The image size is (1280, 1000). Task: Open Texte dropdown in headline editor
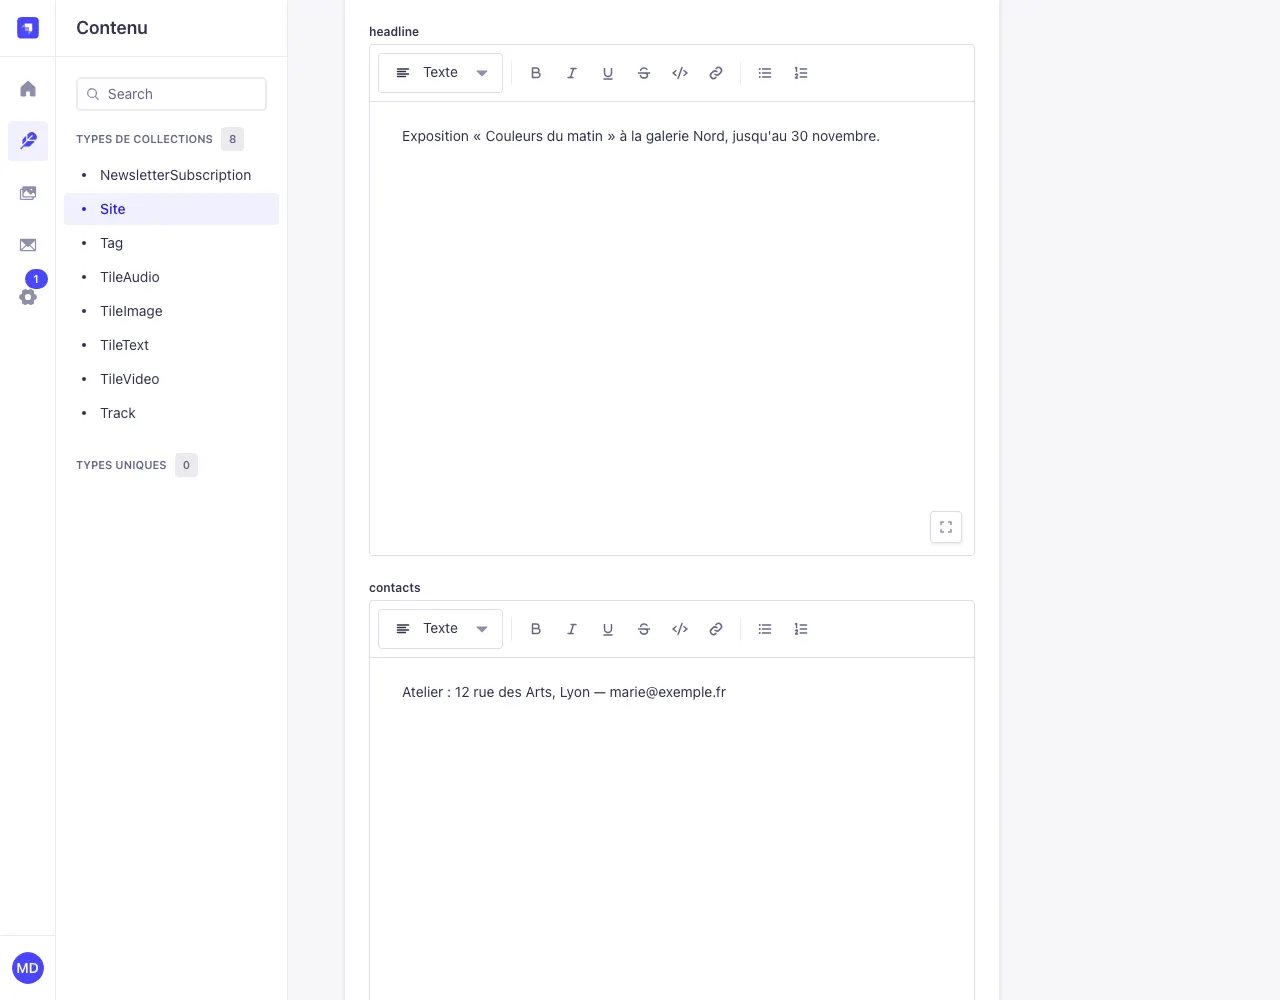[x=440, y=73]
